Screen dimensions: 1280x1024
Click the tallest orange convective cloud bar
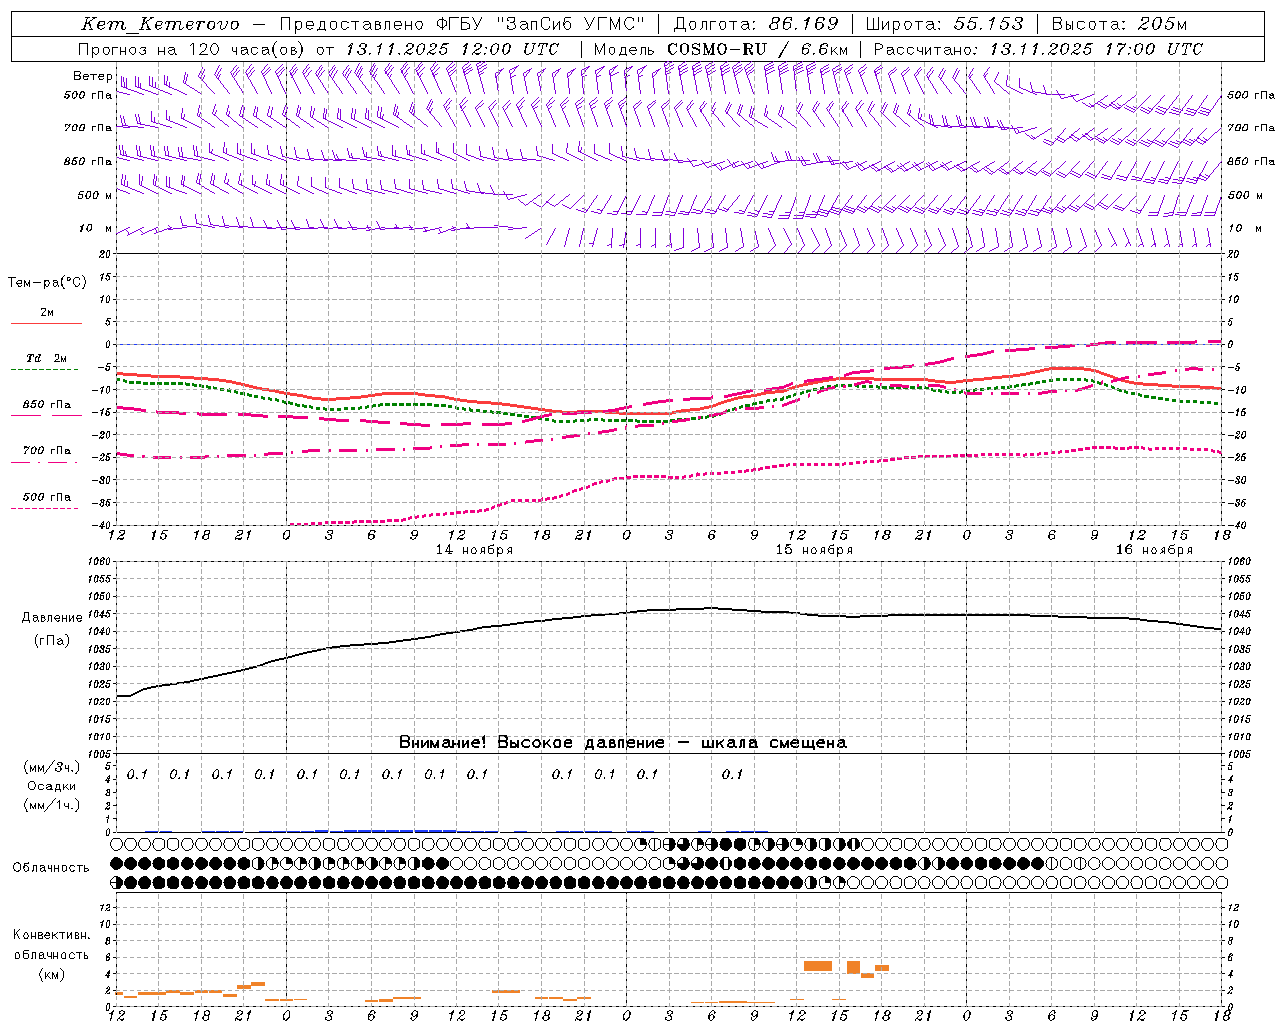853,967
